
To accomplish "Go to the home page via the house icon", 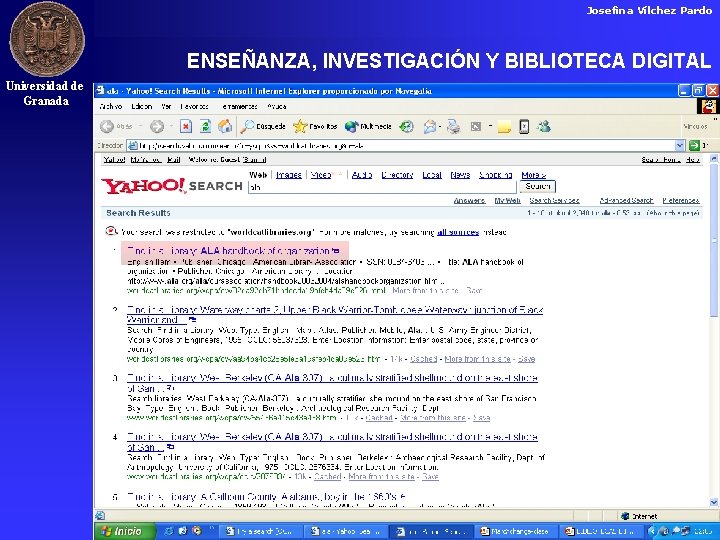I will 225,126.
